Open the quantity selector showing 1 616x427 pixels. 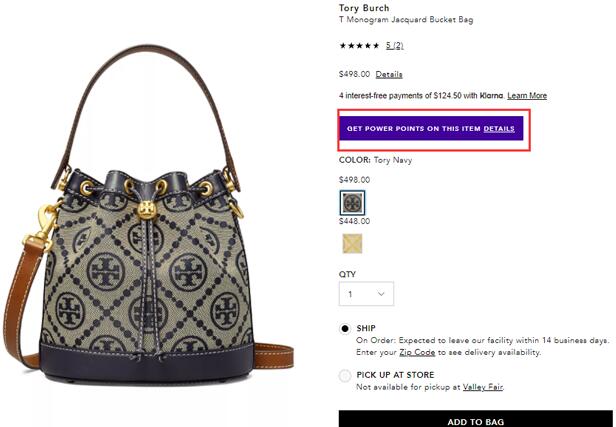(x=366, y=295)
